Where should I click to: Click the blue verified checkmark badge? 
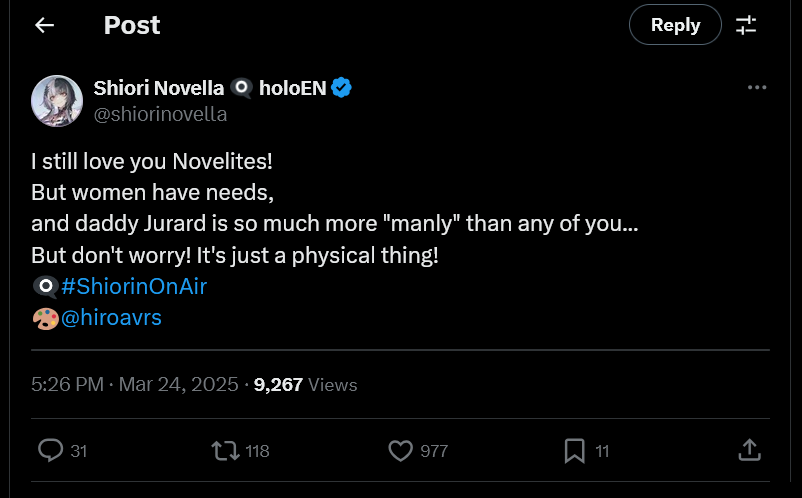[x=341, y=88]
